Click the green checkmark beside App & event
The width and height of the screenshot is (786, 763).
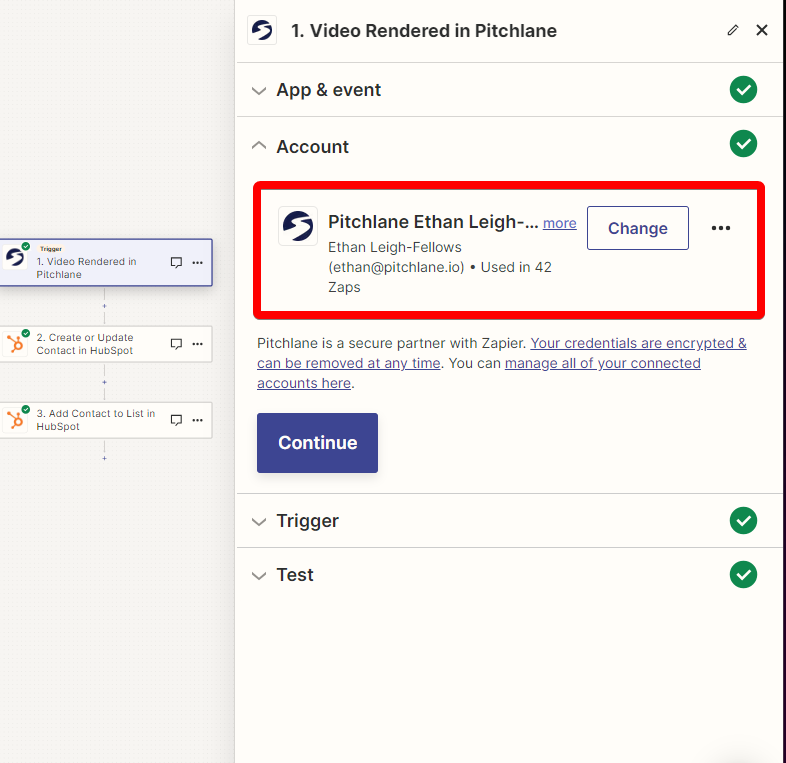coord(743,90)
